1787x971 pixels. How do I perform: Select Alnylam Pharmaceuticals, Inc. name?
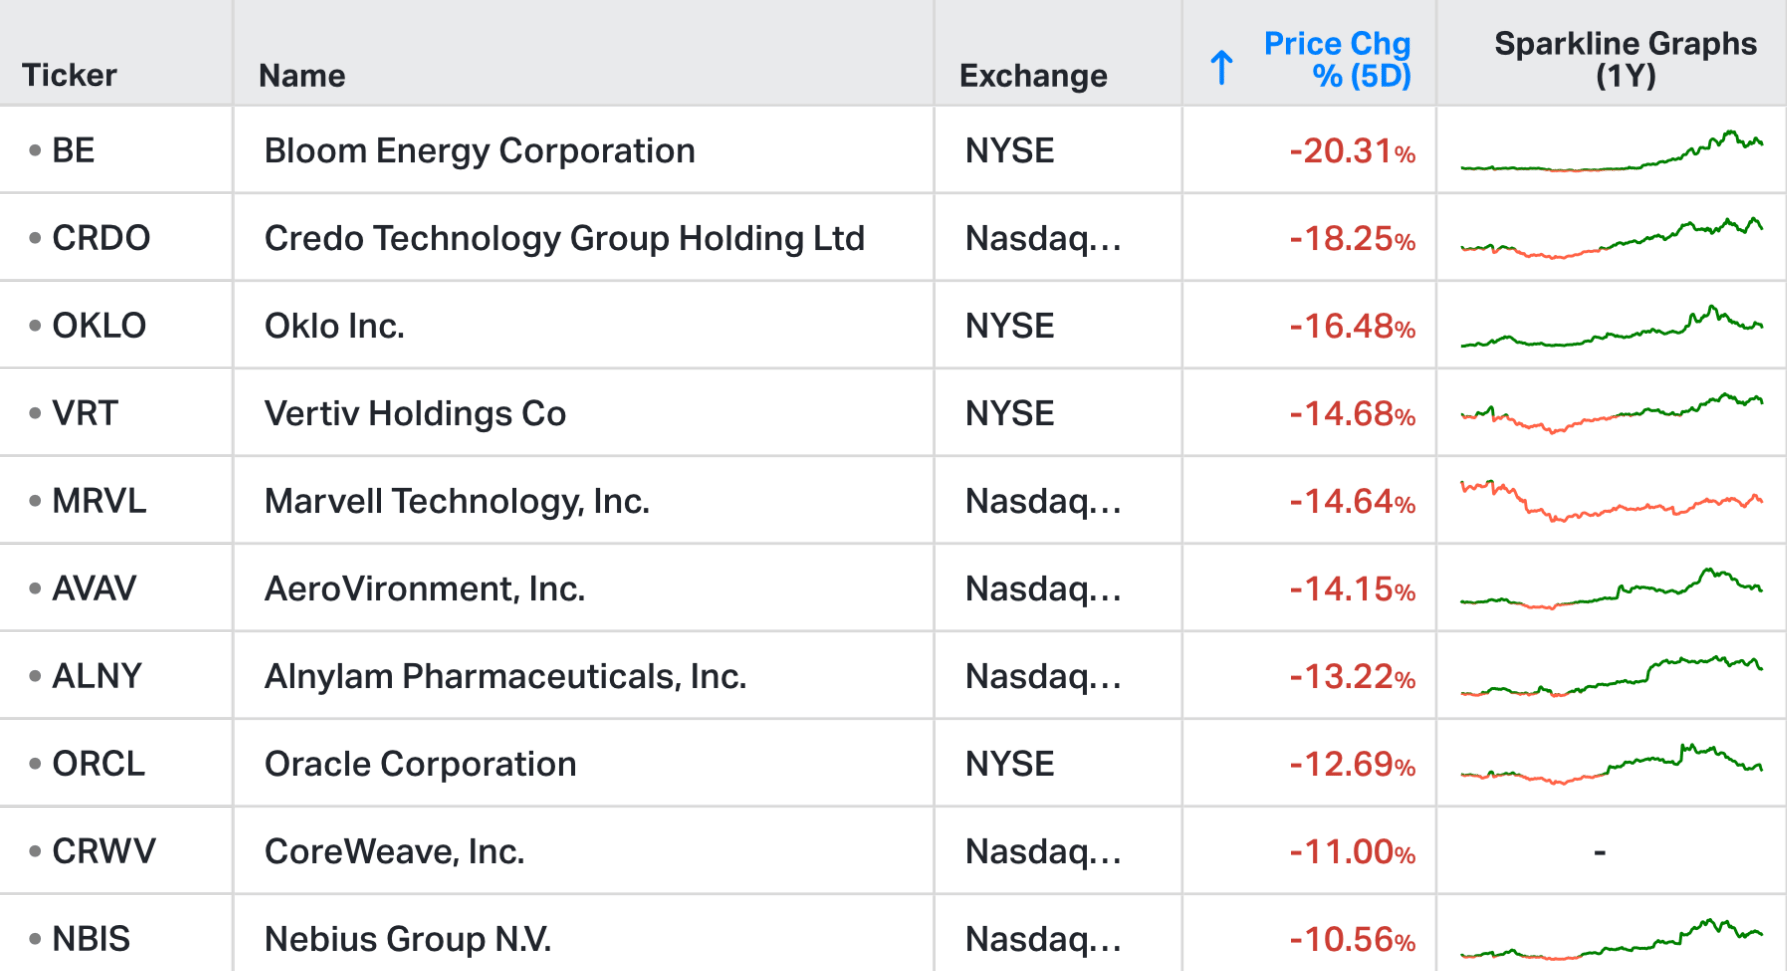pos(505,677)
